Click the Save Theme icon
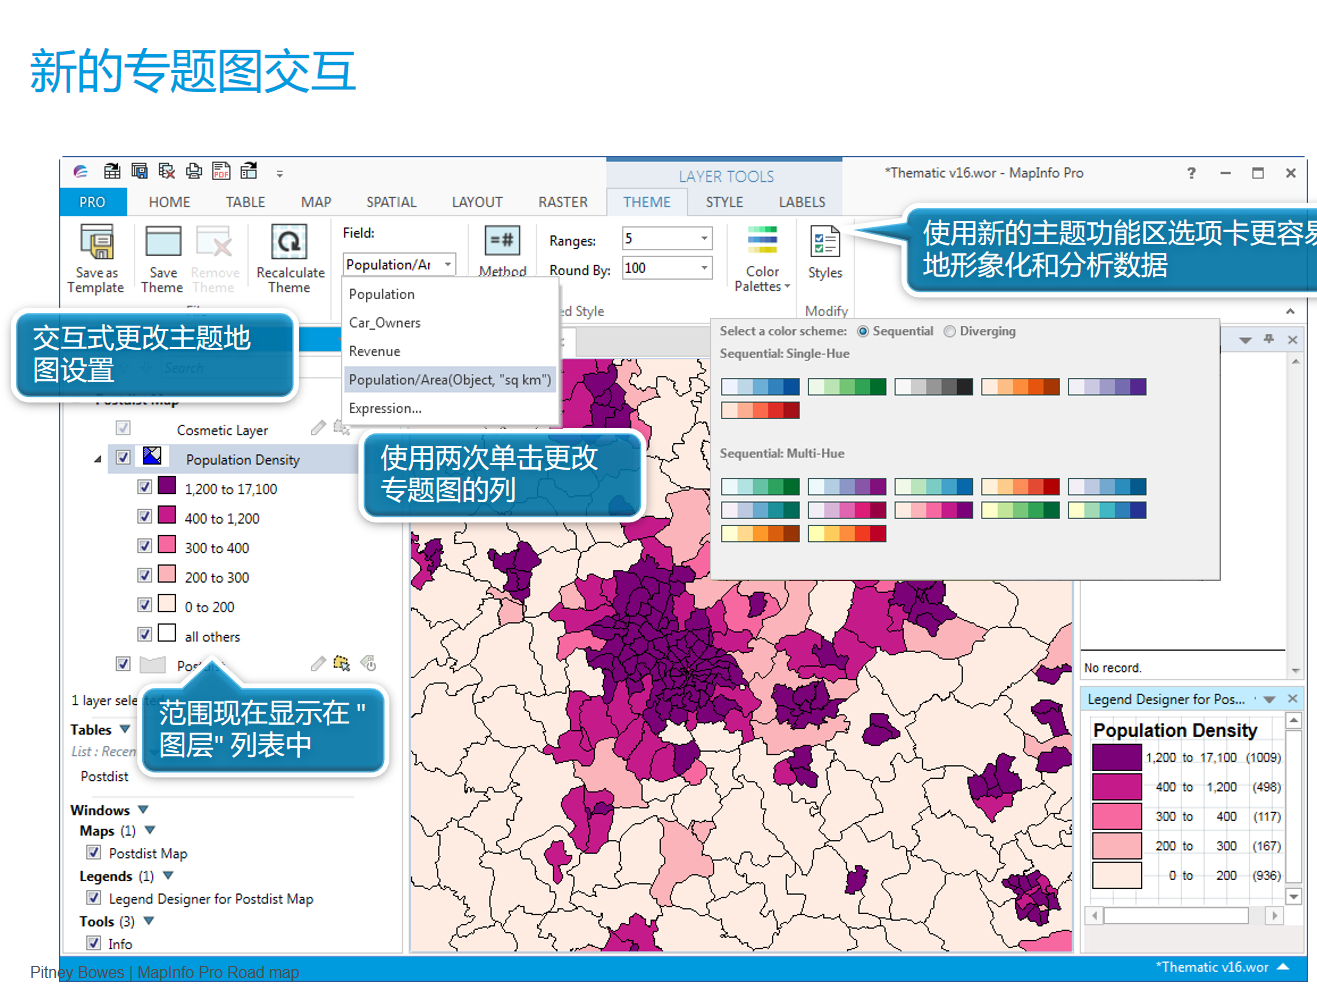The image size is (1317, 997). 163,243
